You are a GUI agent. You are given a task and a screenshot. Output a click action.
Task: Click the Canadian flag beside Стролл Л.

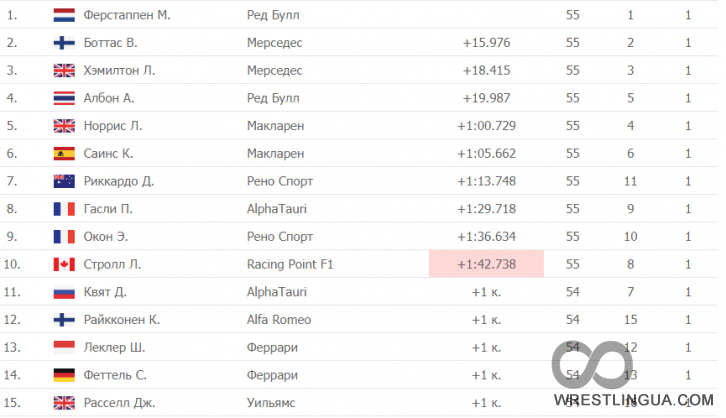click(x=64, y=264)
